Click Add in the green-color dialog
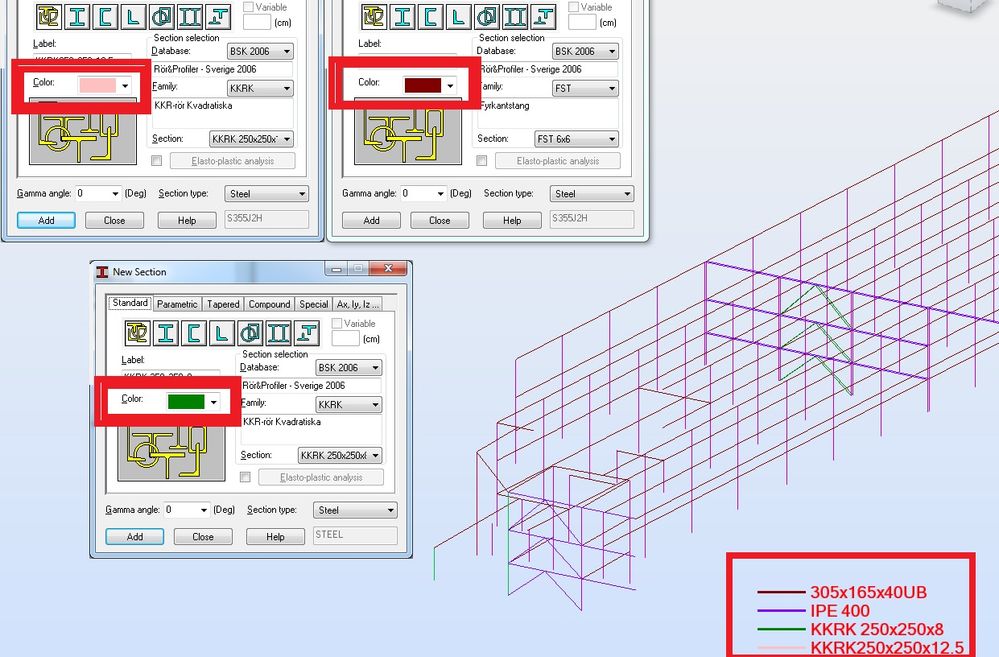This screenshot has height=657, width=999. point(134,537)
